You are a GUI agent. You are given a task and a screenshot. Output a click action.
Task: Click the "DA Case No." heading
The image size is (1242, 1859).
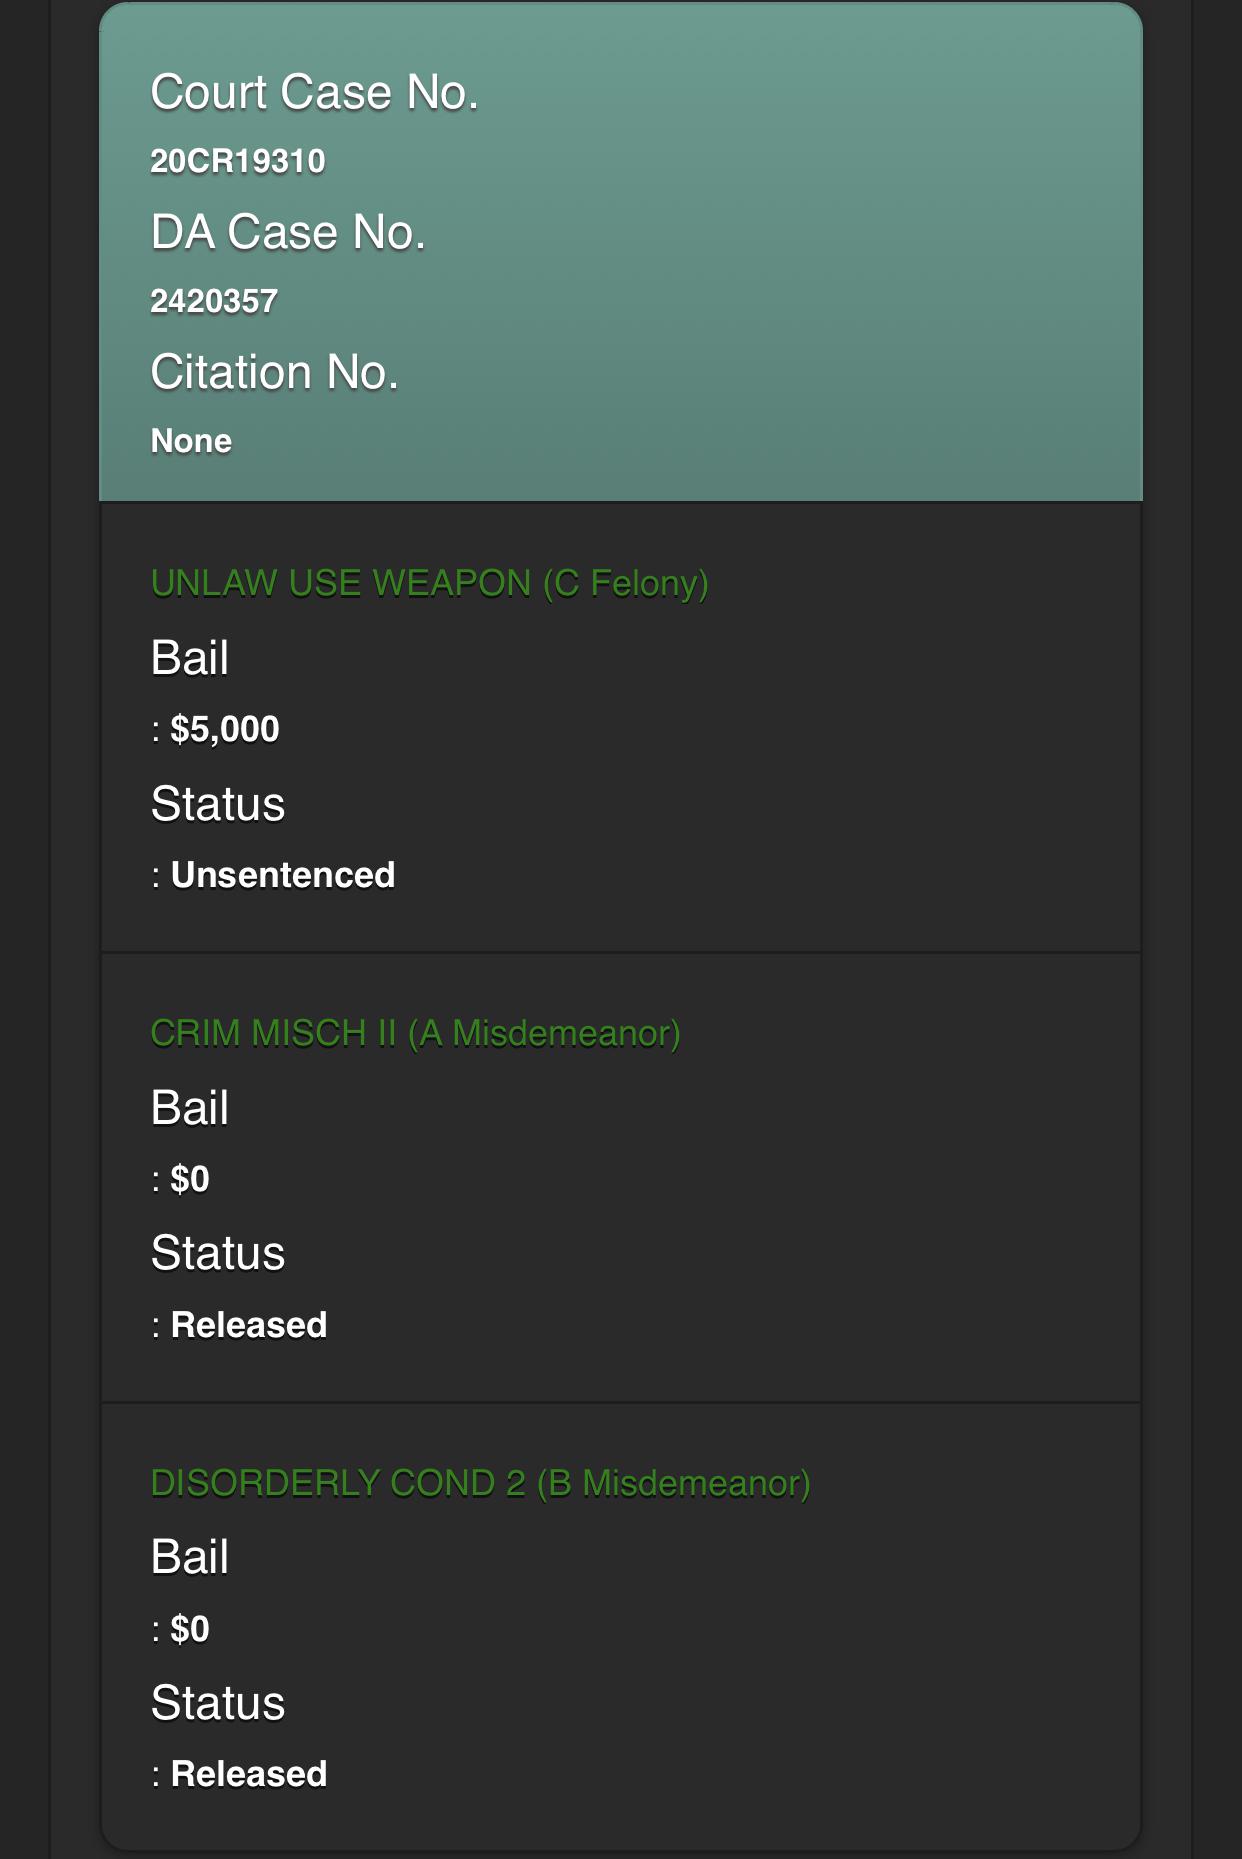click(x=288, y=233)
